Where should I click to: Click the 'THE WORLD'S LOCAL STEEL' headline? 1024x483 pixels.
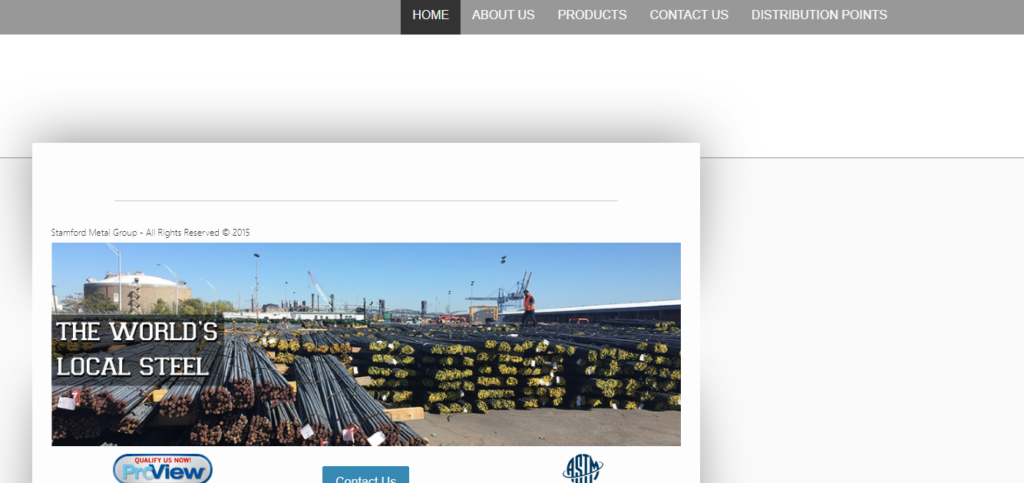tap(136, 348)
